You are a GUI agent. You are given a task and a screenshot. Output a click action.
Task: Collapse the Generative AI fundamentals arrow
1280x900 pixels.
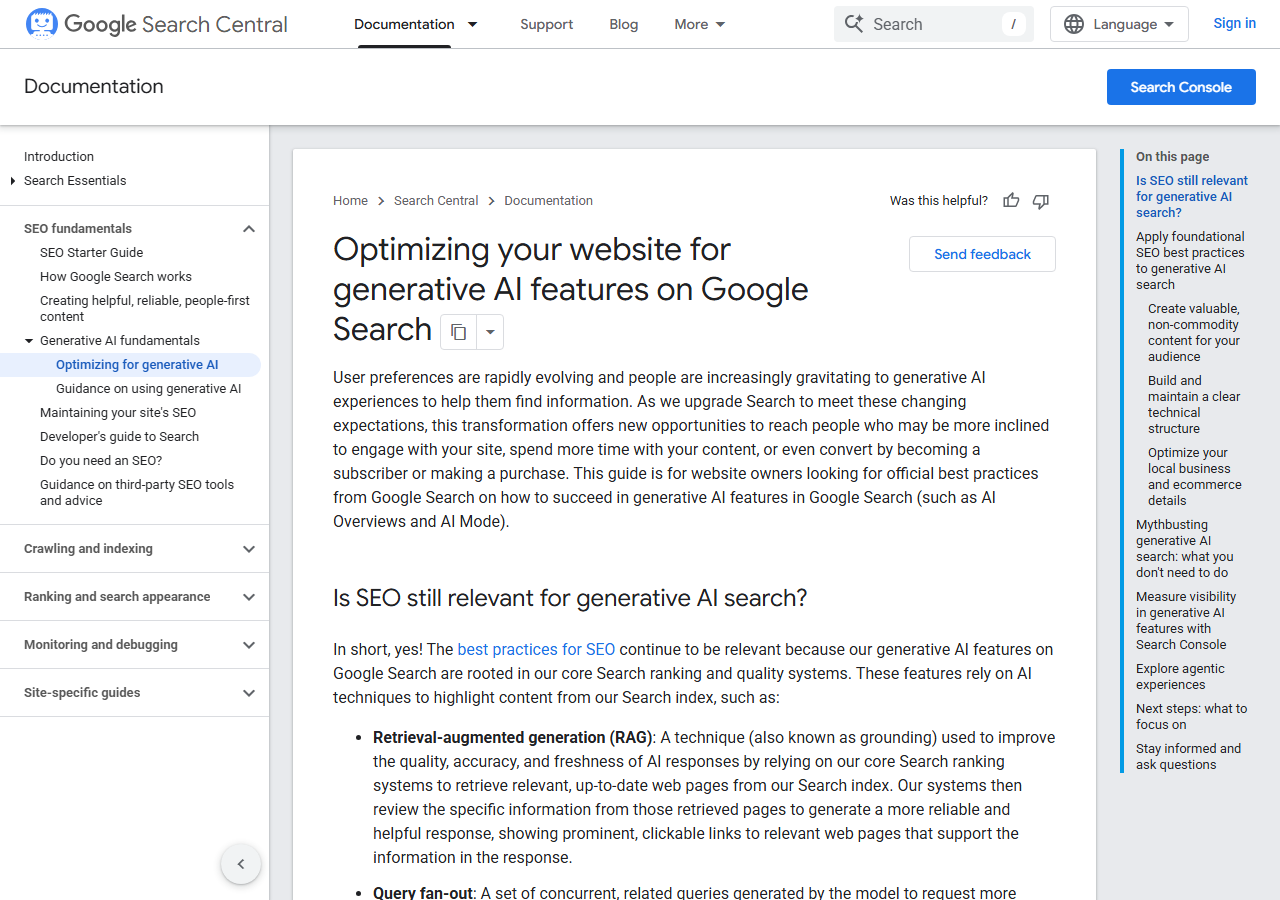tap(29, 341)
